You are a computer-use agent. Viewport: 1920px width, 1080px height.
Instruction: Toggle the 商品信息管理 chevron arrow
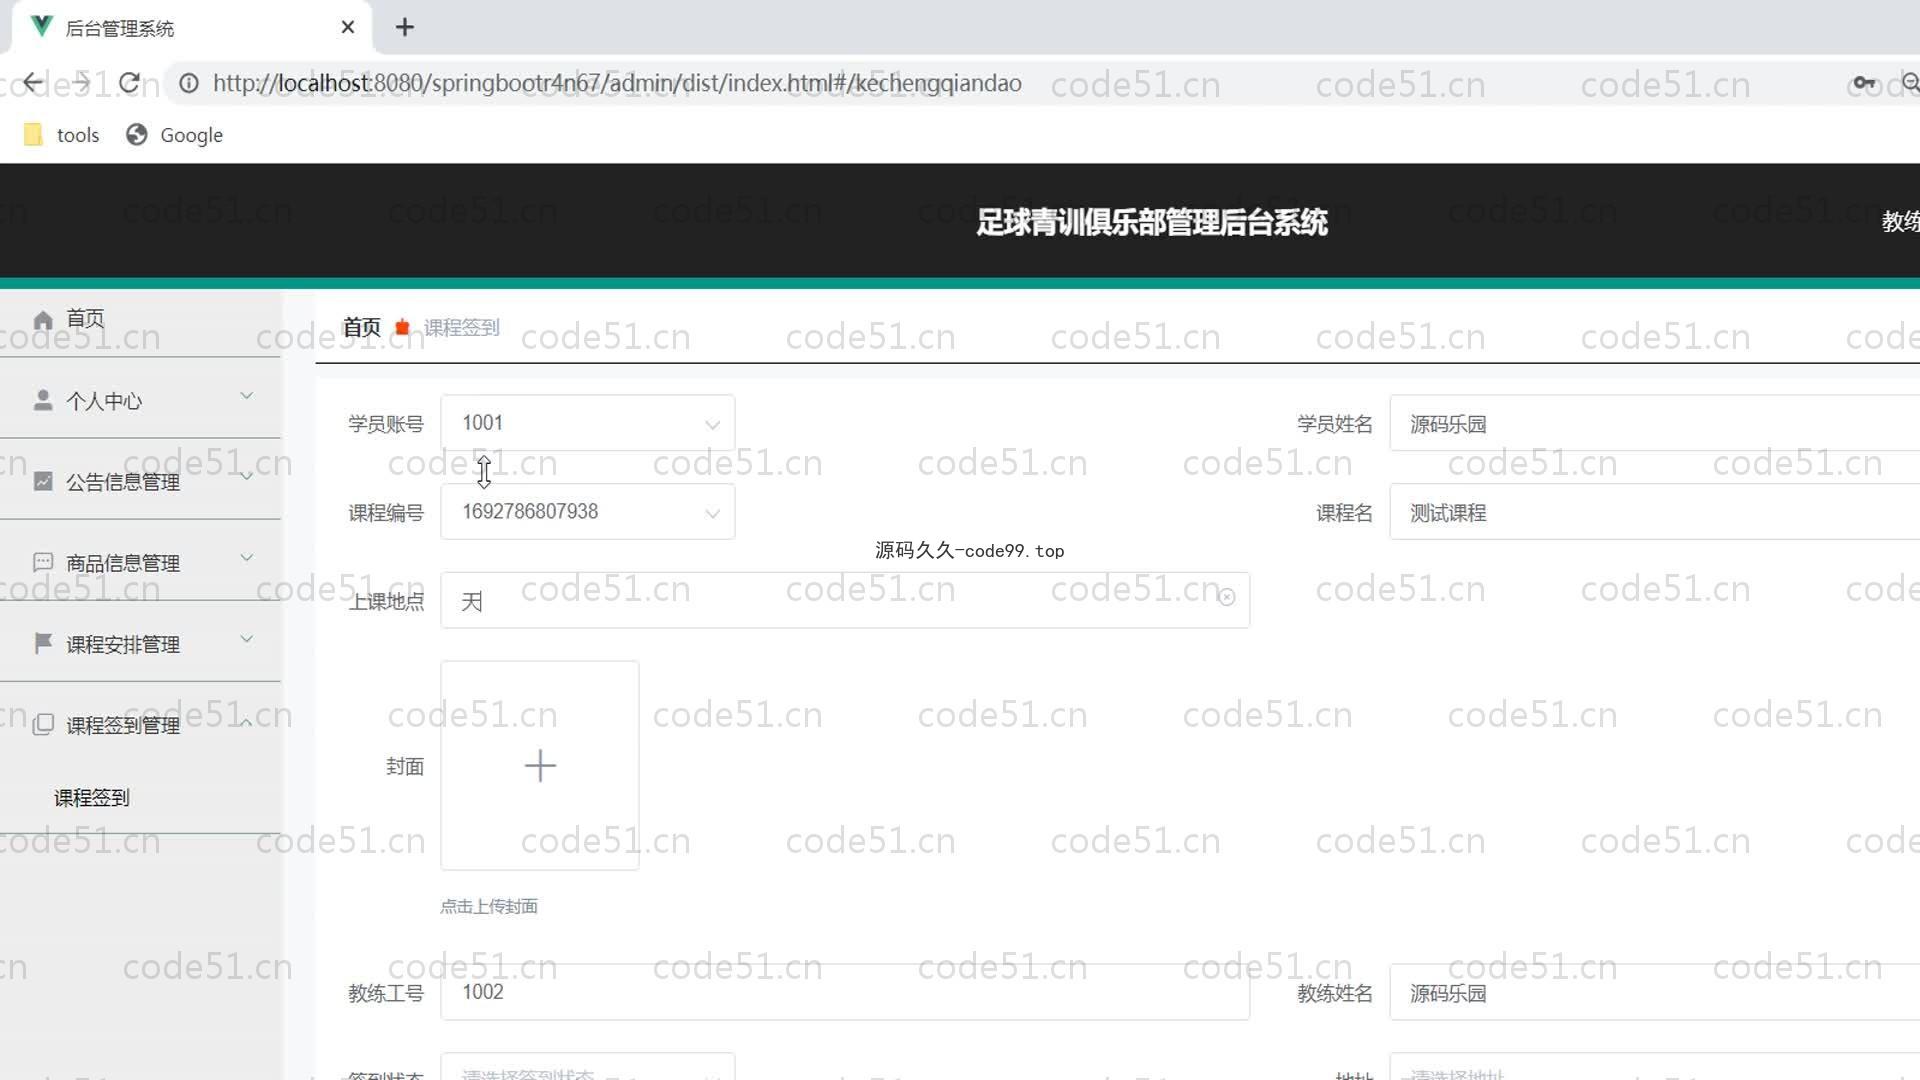click(x=247, y=558)
